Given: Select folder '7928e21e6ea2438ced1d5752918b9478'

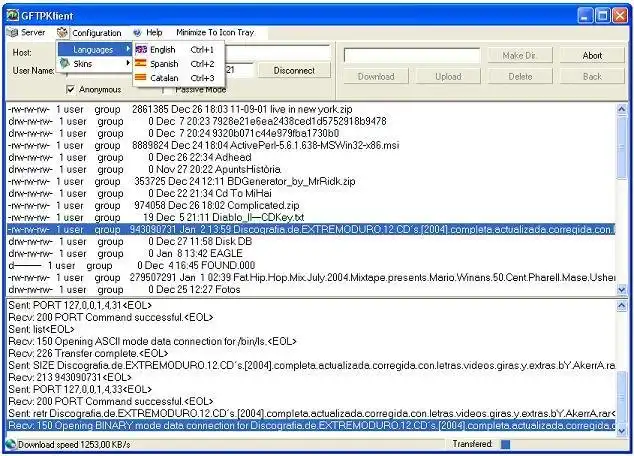Looking at the screenshot, I should (x=311, y=121).
